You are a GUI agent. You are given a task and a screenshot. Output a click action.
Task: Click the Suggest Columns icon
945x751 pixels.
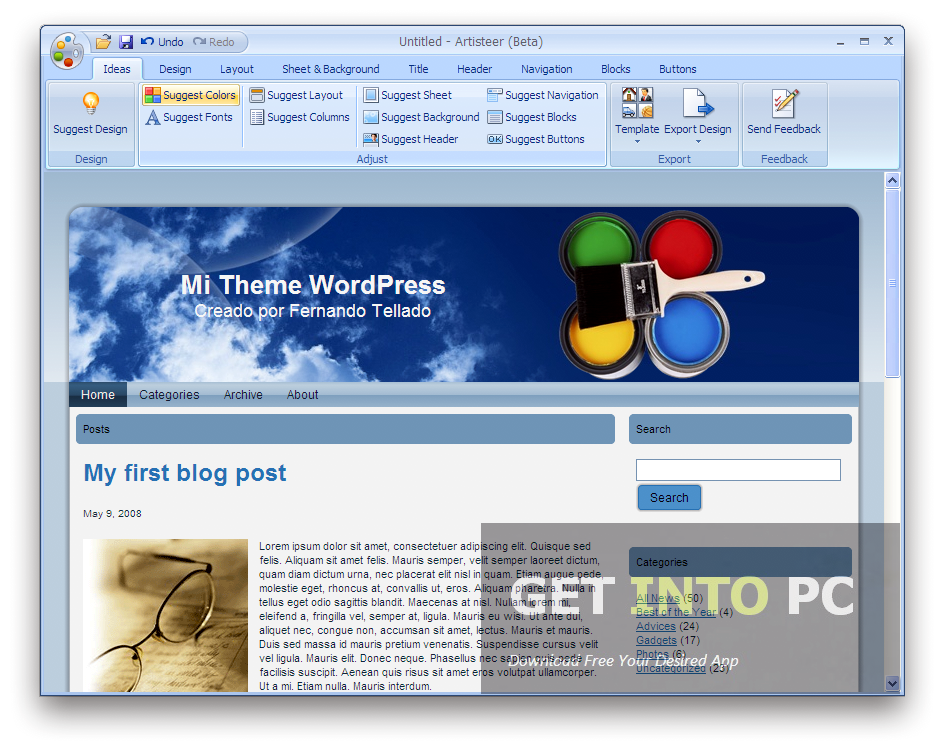pos(257,117)
